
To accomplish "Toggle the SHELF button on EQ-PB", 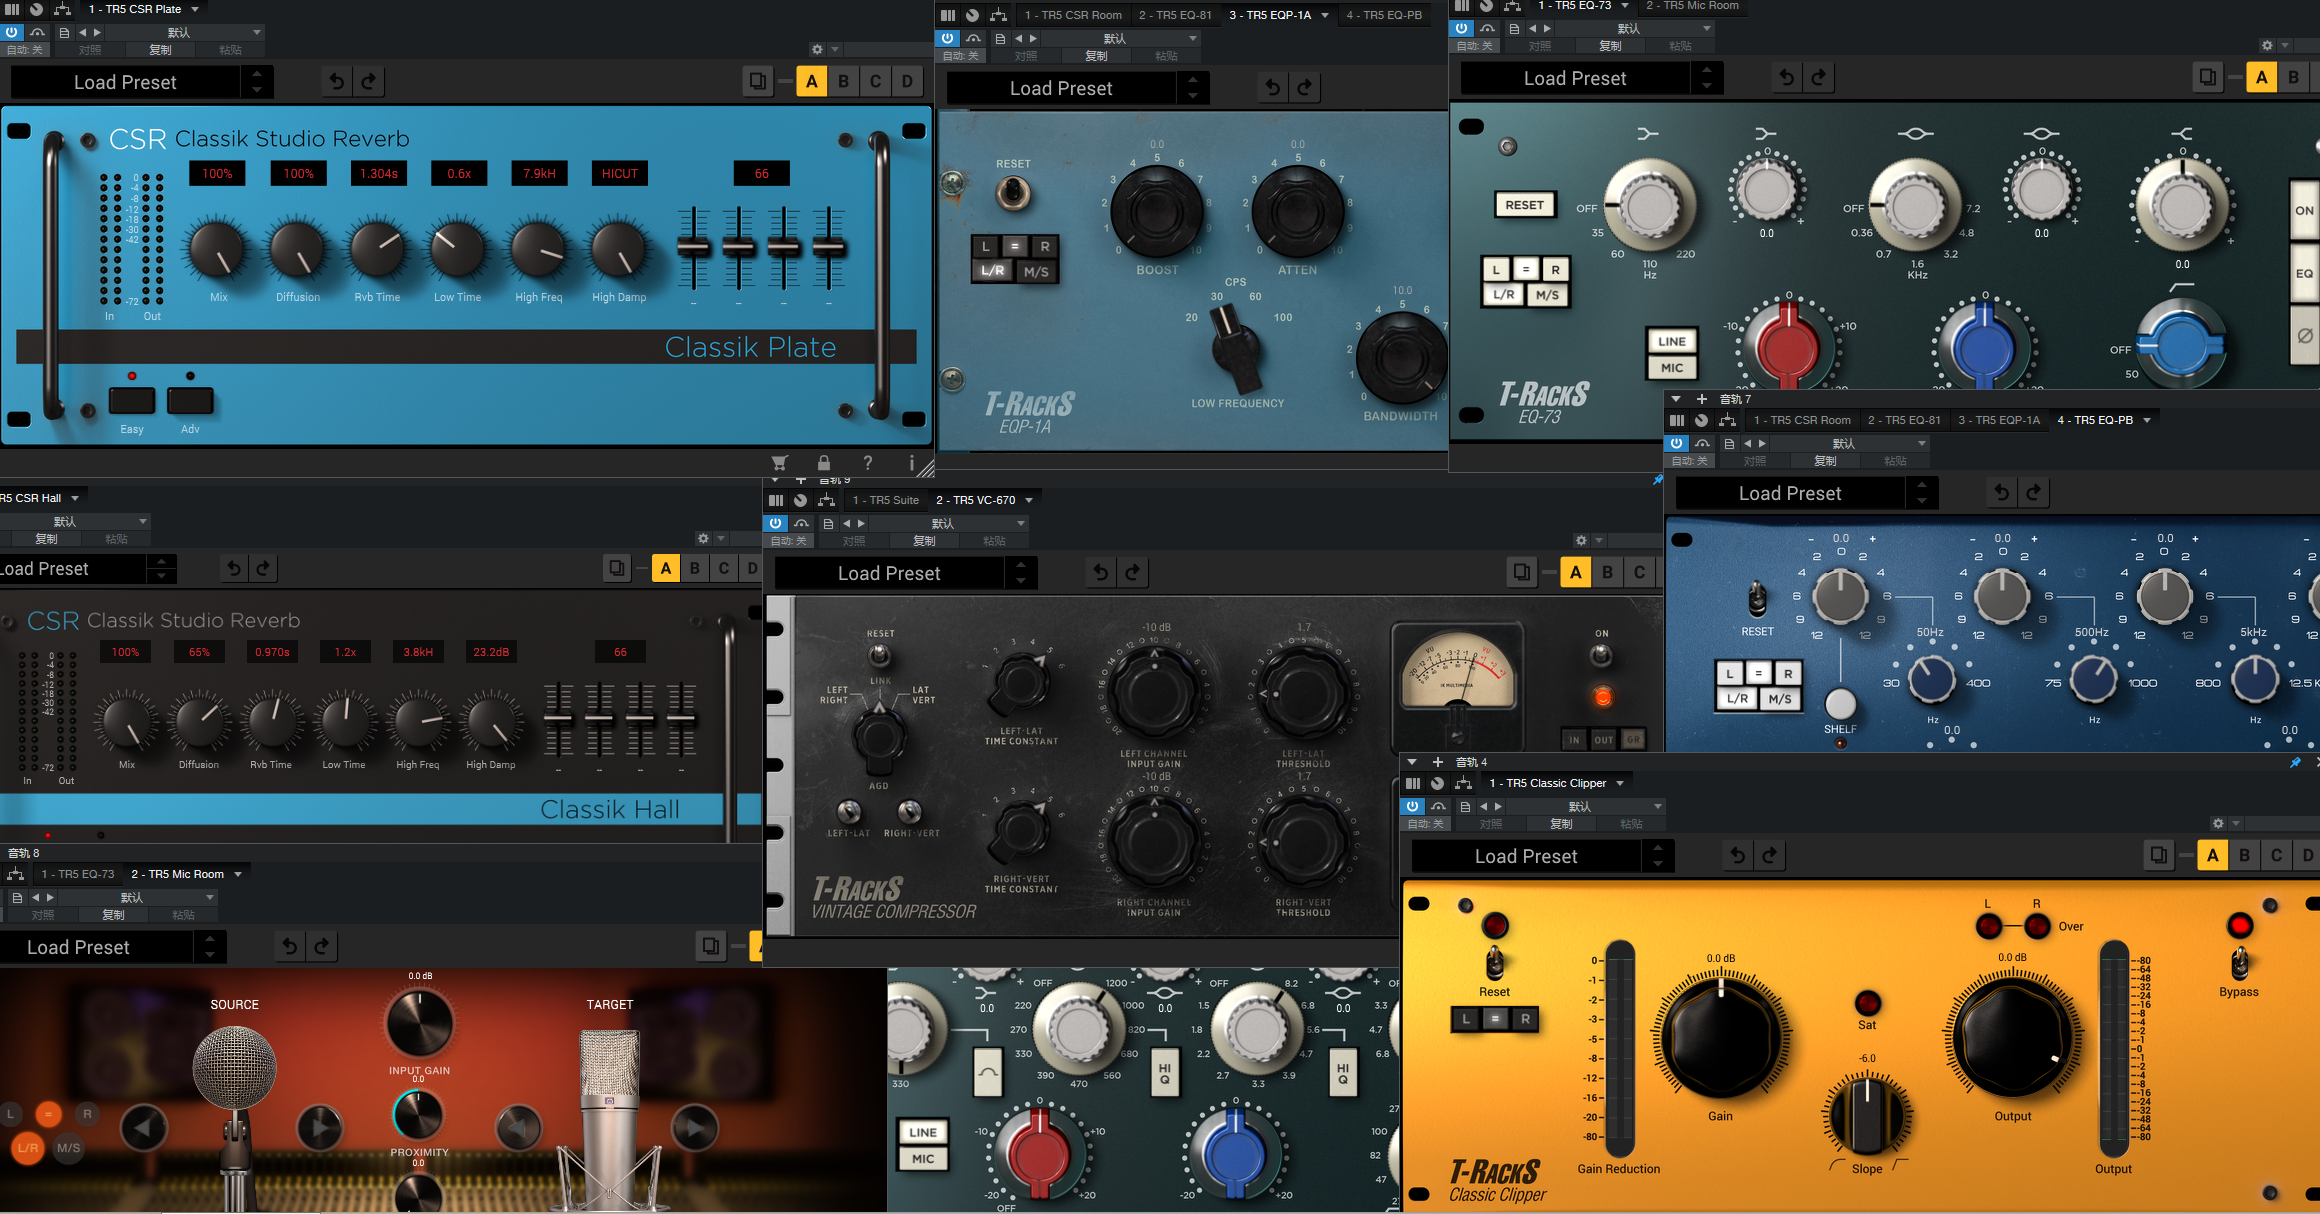I will pos(1840,703).
